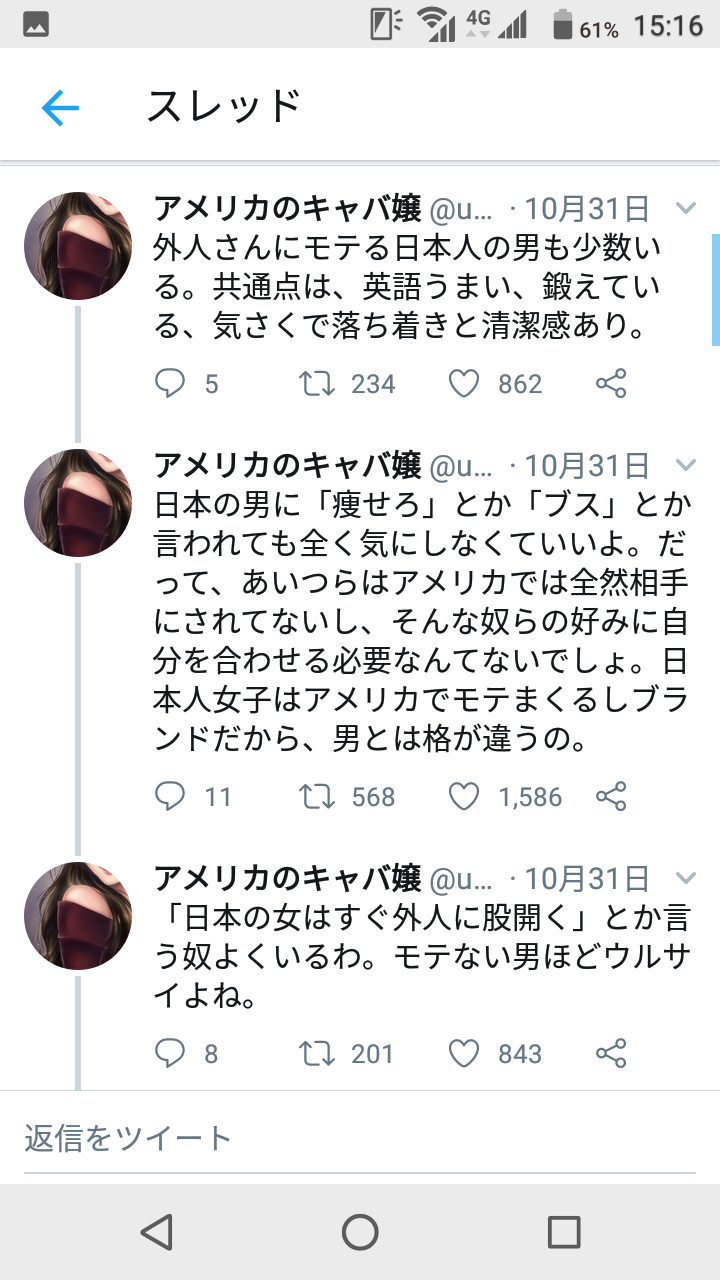
Task: Tap the 返信をツイート reply field
Action: click(360, 1138)
